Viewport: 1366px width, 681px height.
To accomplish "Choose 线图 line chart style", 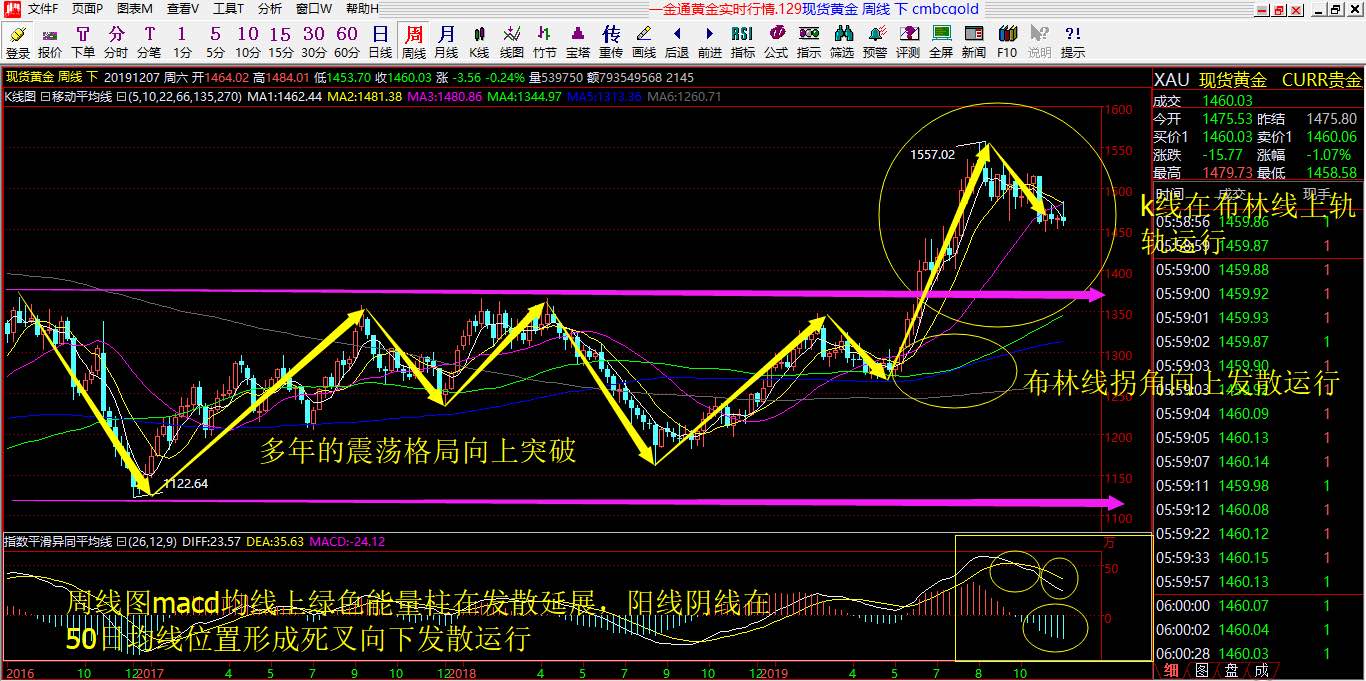I will (512, 42).
